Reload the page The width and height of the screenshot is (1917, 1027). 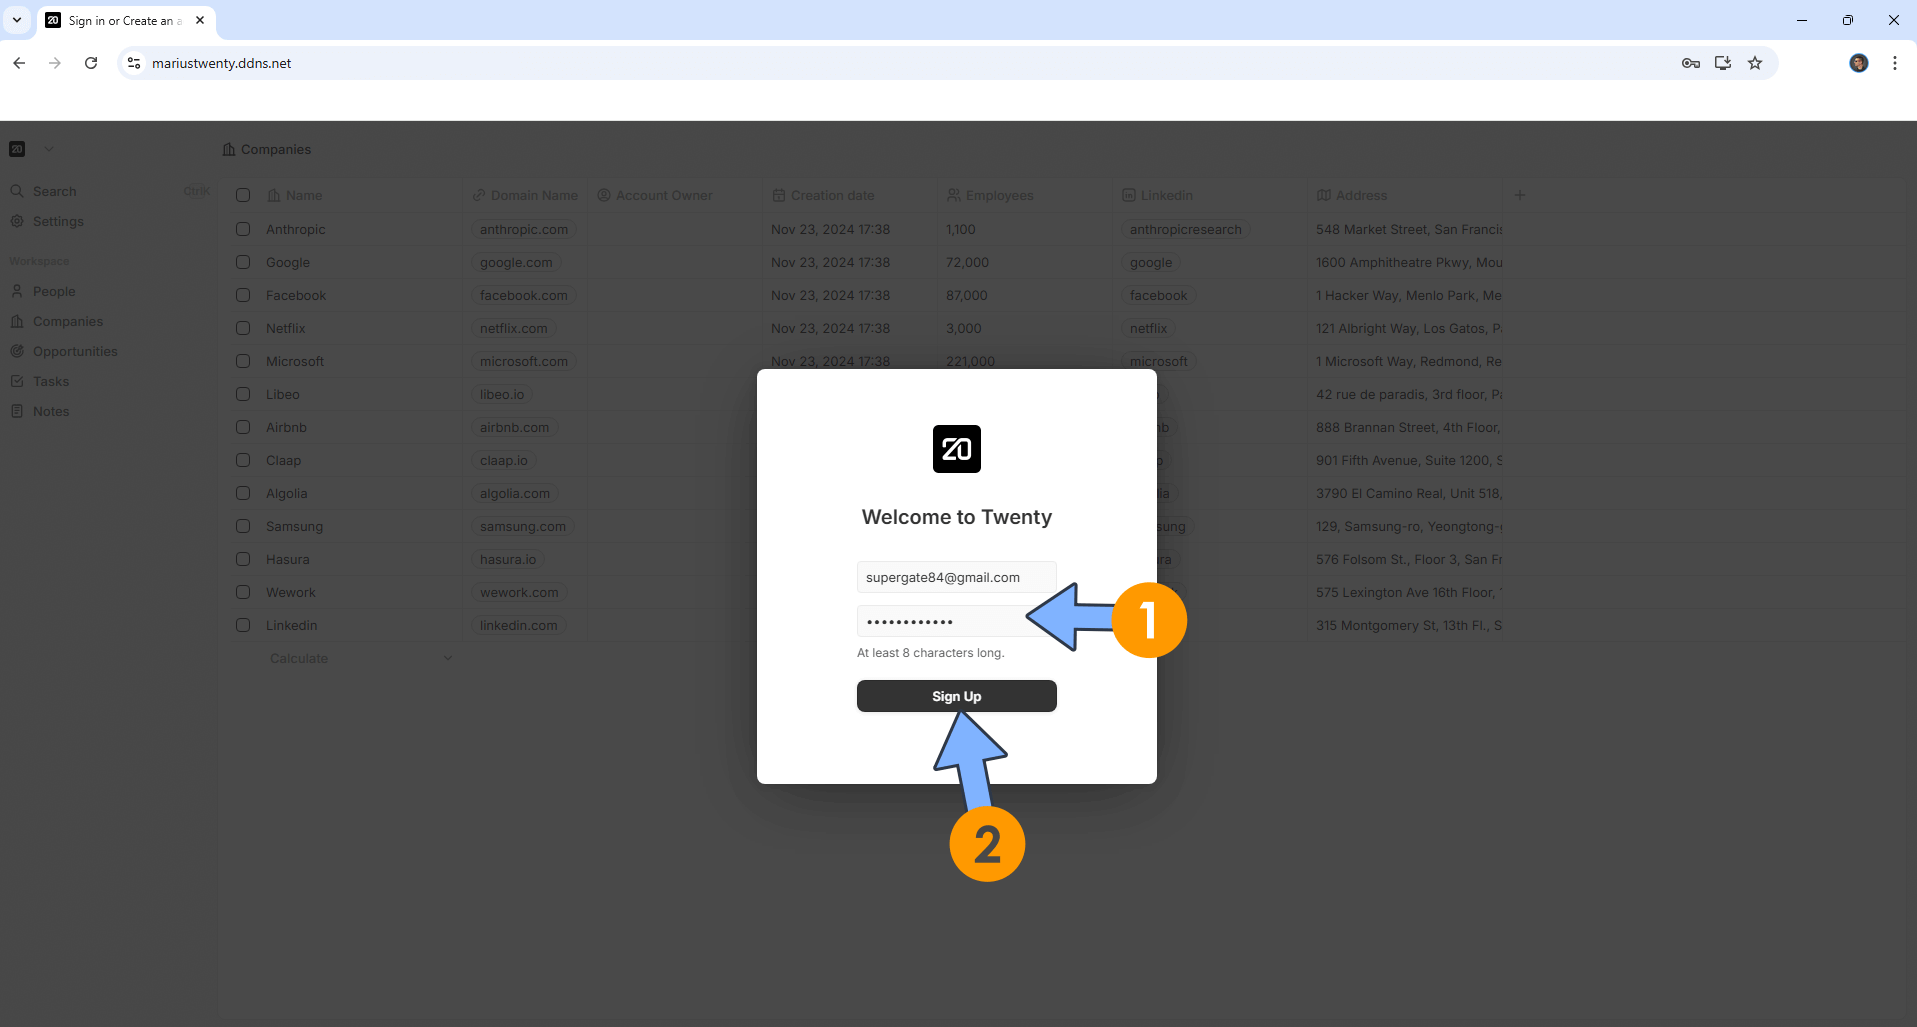tap(91, 63)
